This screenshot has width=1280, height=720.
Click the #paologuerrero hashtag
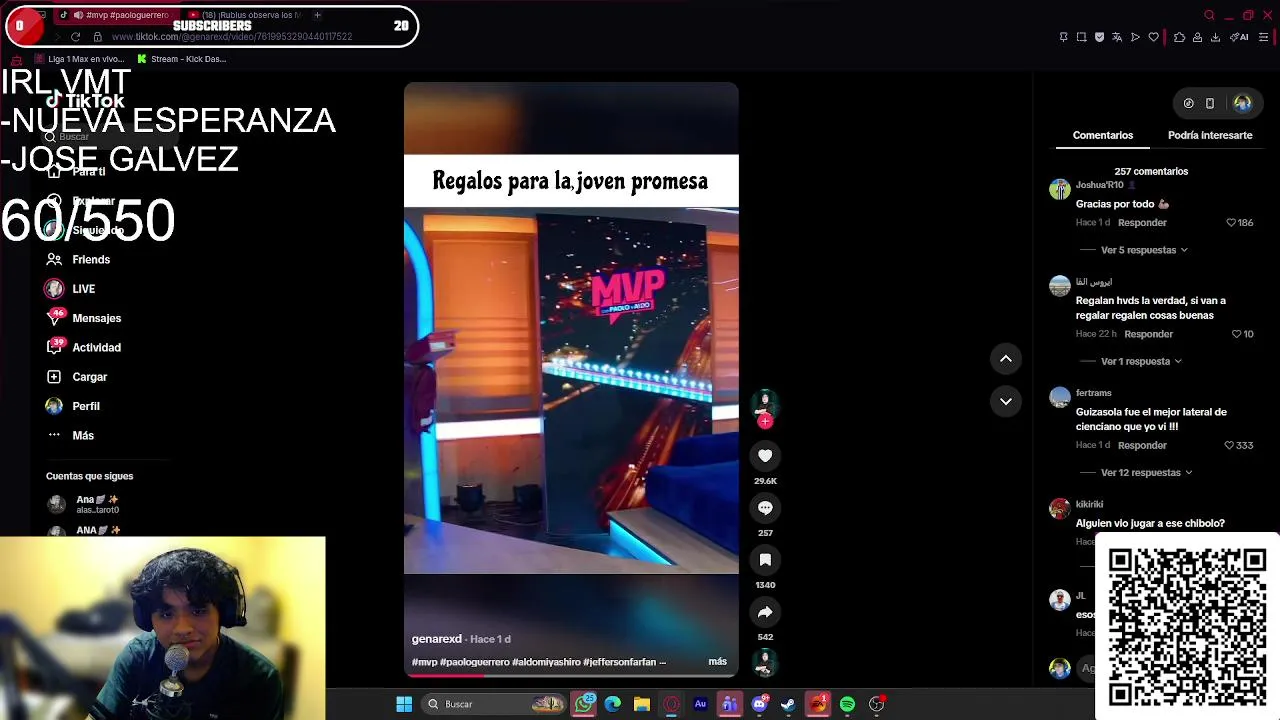tap(475, 662)
